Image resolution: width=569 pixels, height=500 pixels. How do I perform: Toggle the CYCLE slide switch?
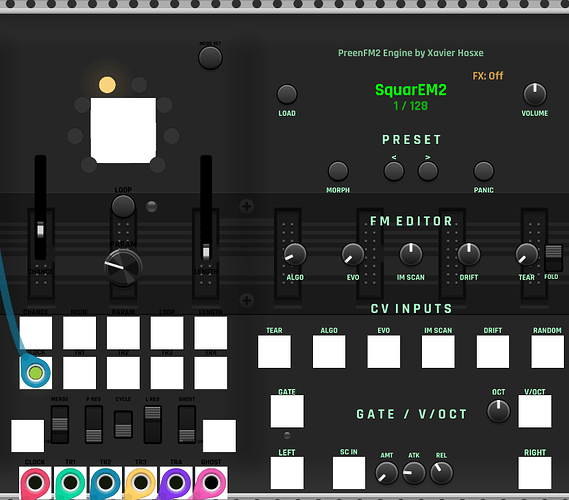pos(123,424)
